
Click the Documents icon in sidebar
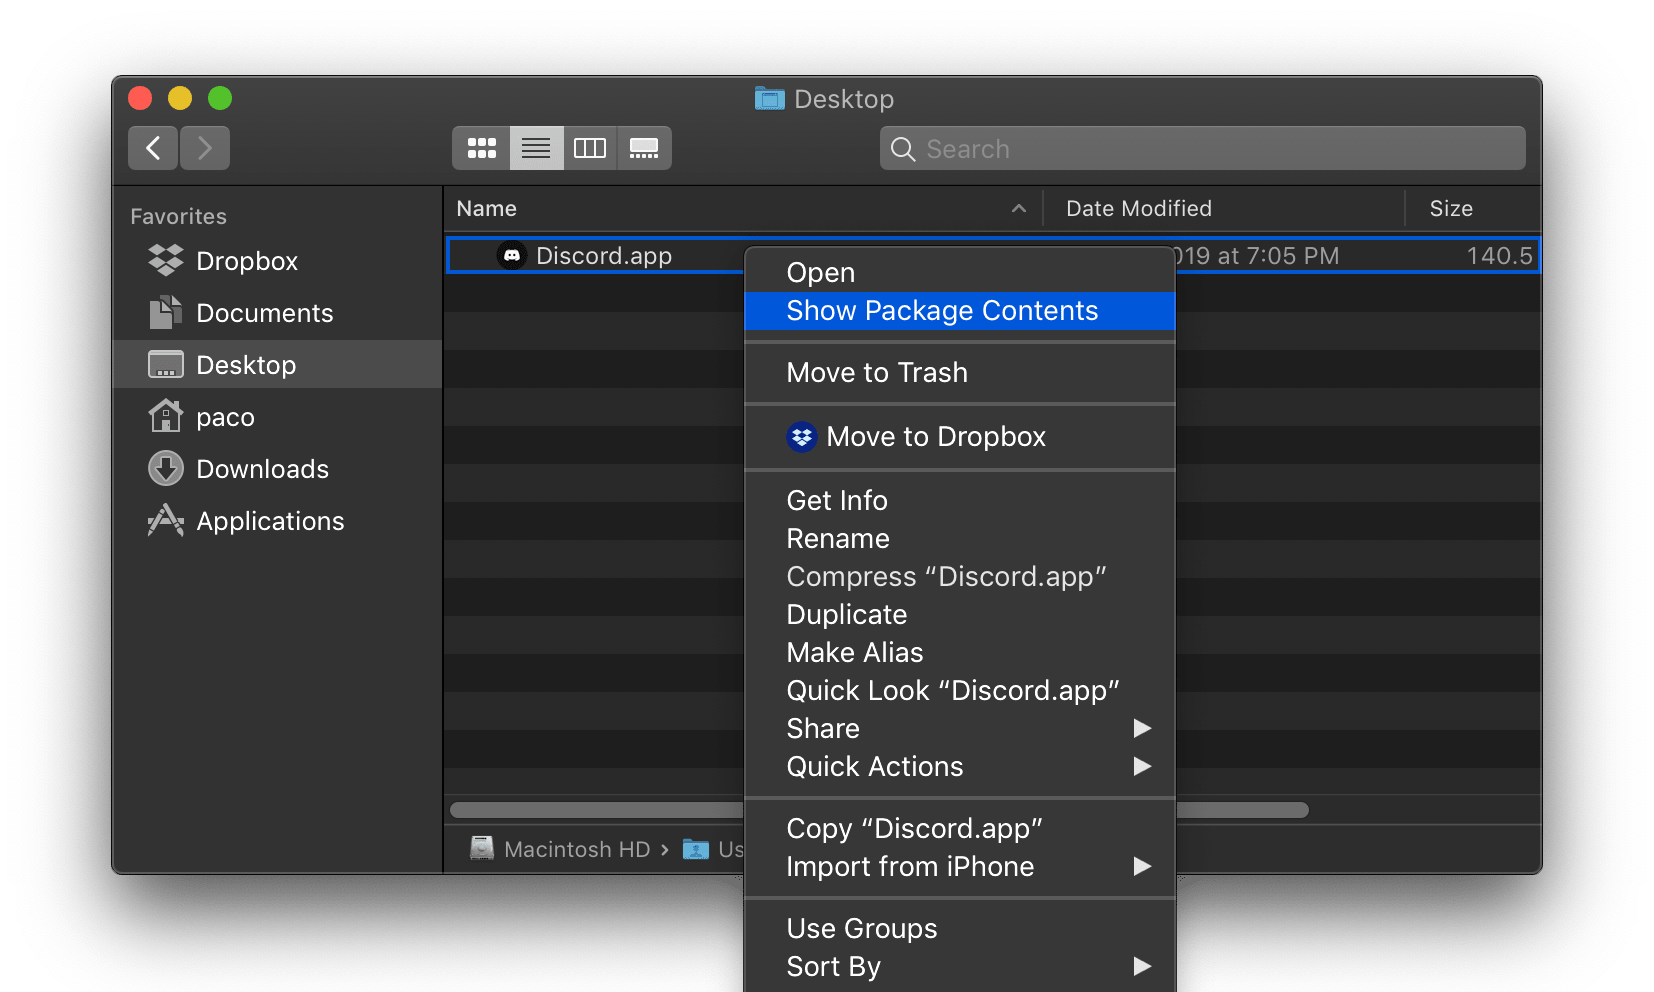click(166, 312)
